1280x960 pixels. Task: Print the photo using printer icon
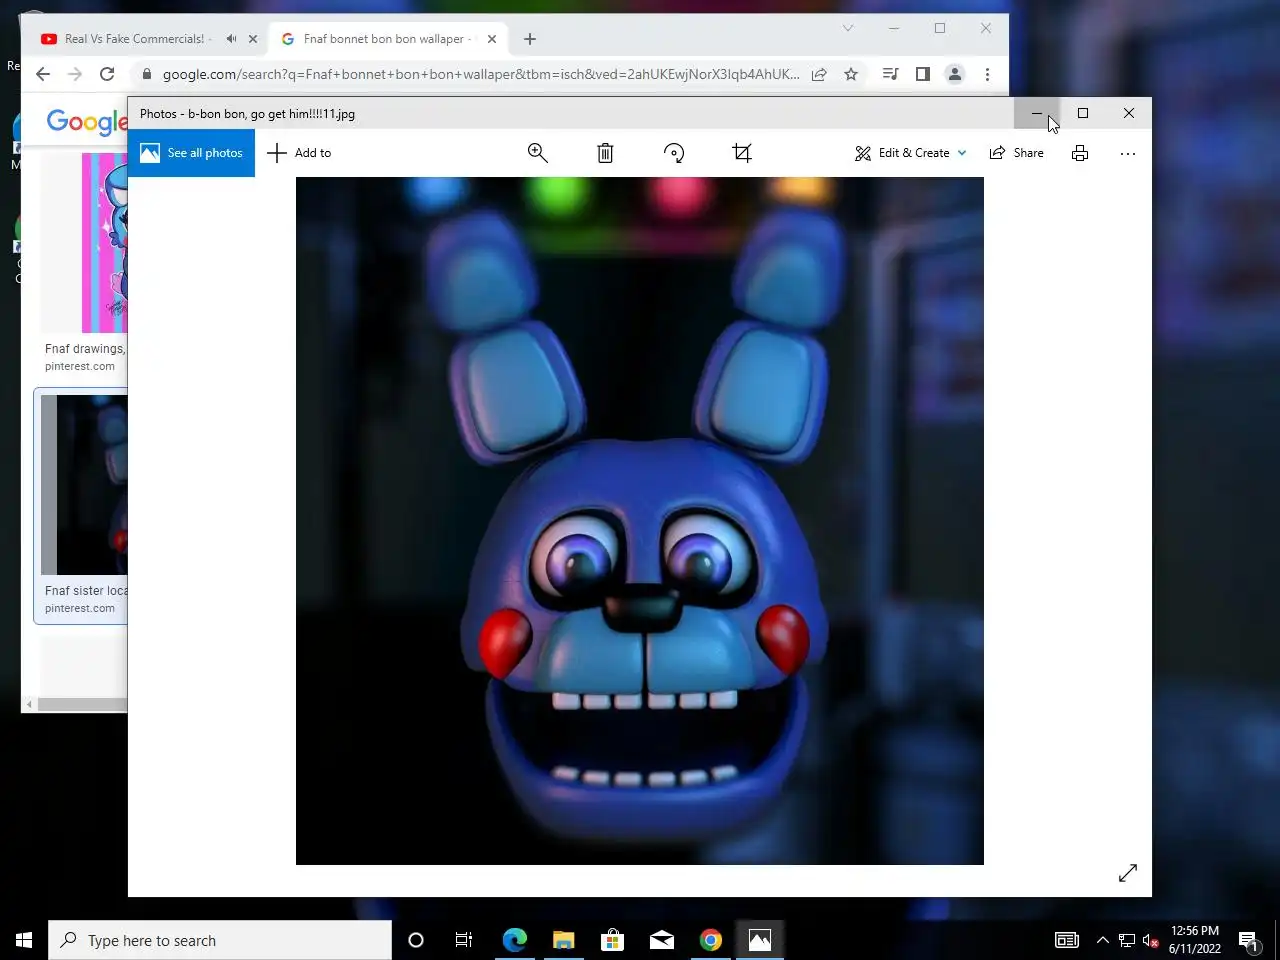coord(1080,153)
